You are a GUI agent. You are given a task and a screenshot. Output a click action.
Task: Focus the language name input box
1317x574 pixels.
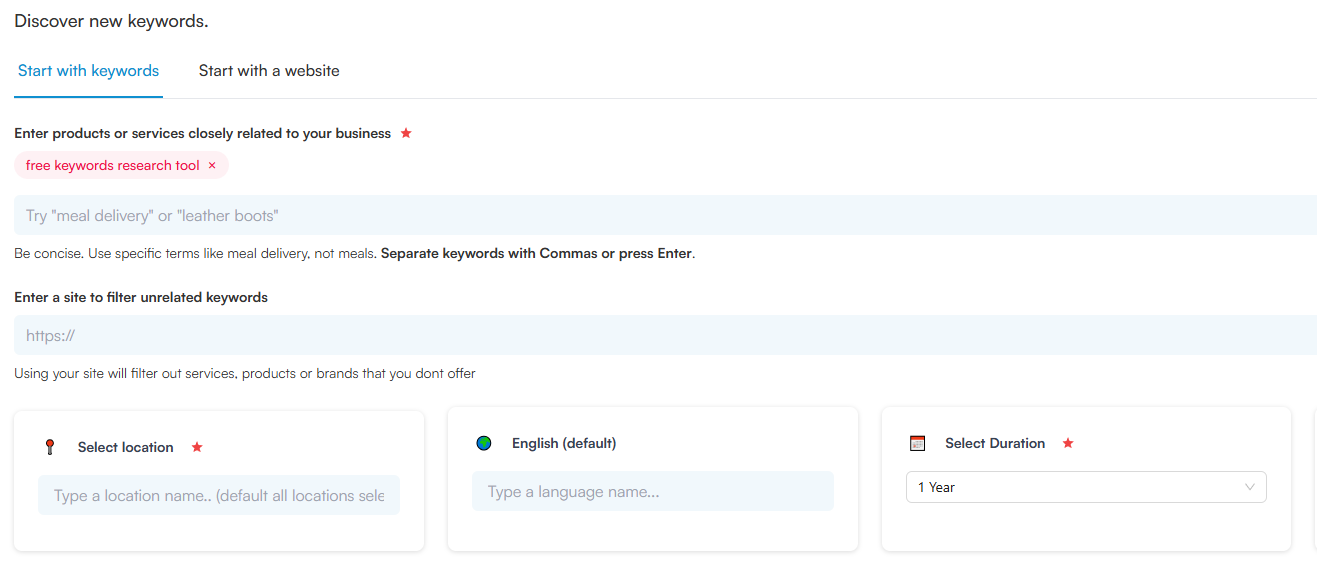pos(652,492)
